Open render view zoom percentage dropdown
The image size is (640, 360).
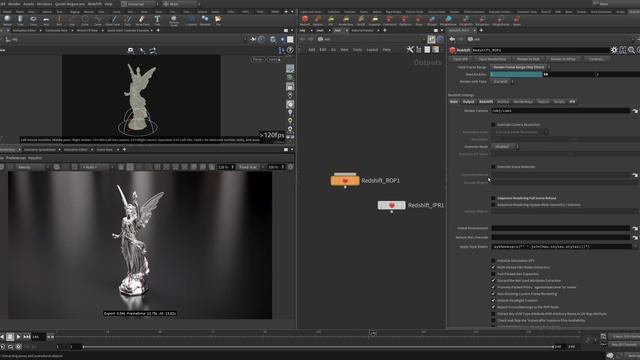[x=226, y=167]
